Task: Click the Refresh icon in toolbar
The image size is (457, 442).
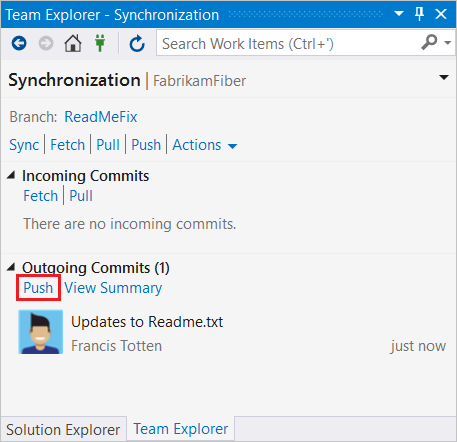Action: [x=137, y=44]
